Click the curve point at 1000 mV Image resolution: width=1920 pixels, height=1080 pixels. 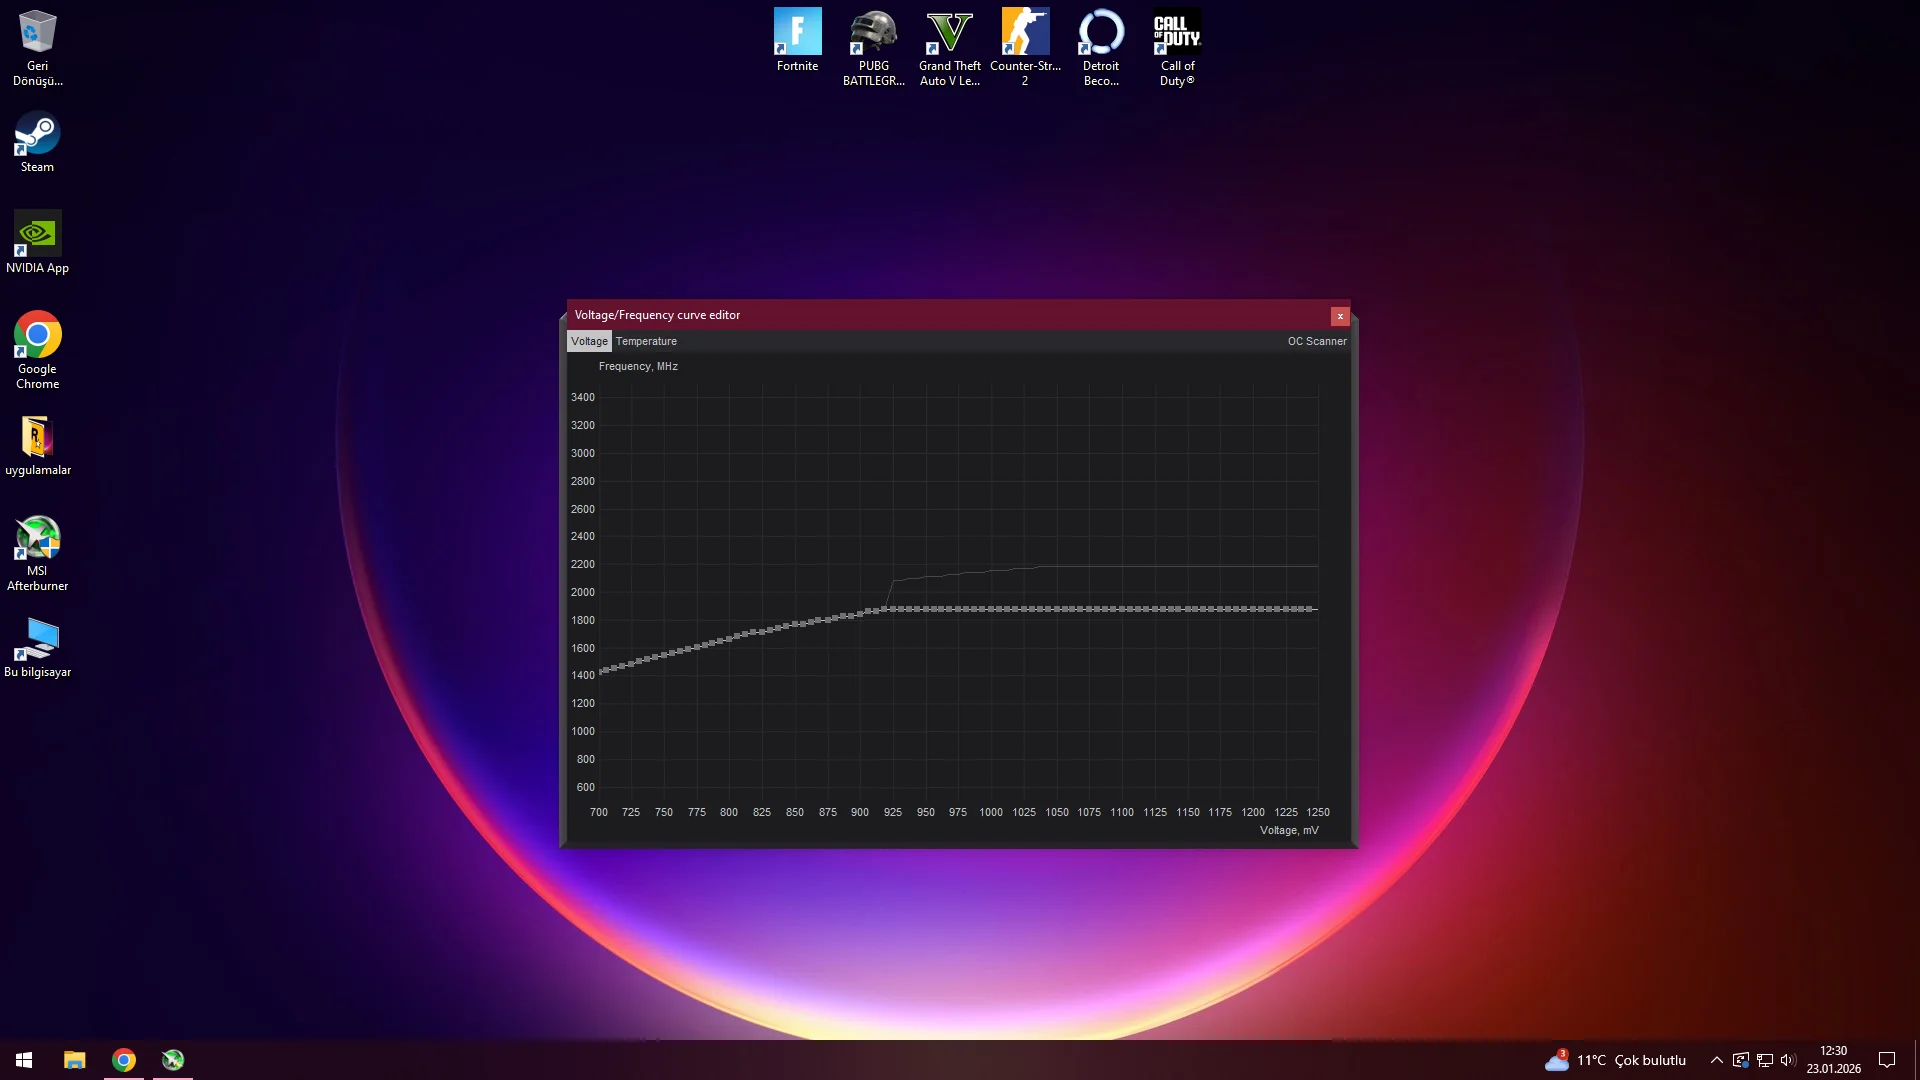click(x=991, y=609)
